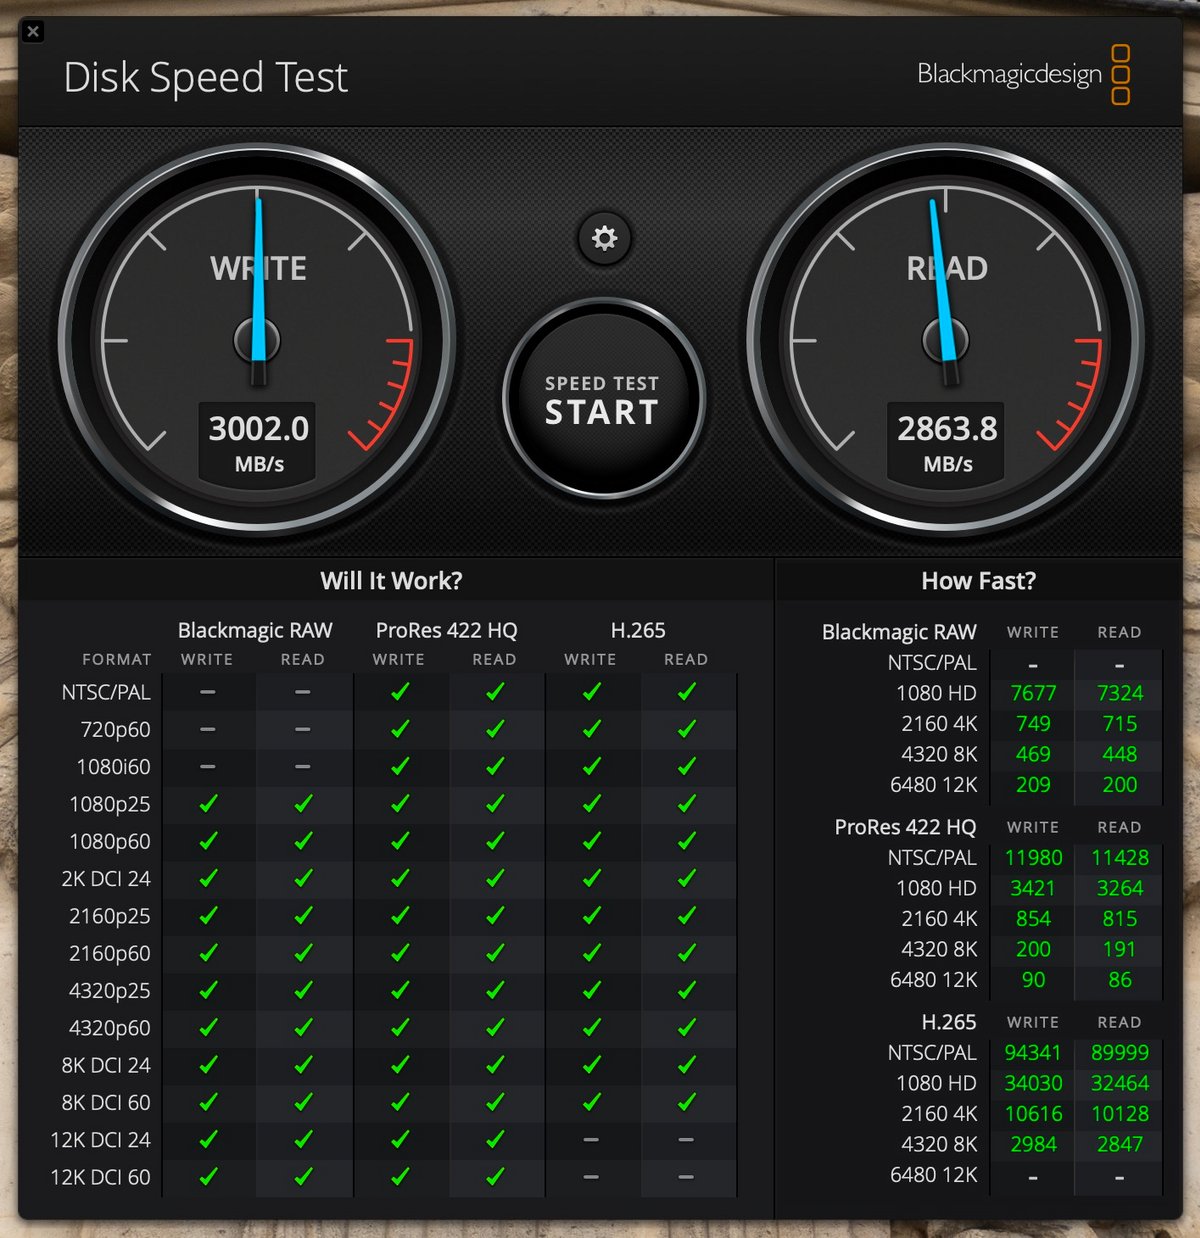Viewport: 1200px width, 1238px height.
Task: Click Blackmagic RAW 1080 HD write value 7677
Action: [1033, 694]
